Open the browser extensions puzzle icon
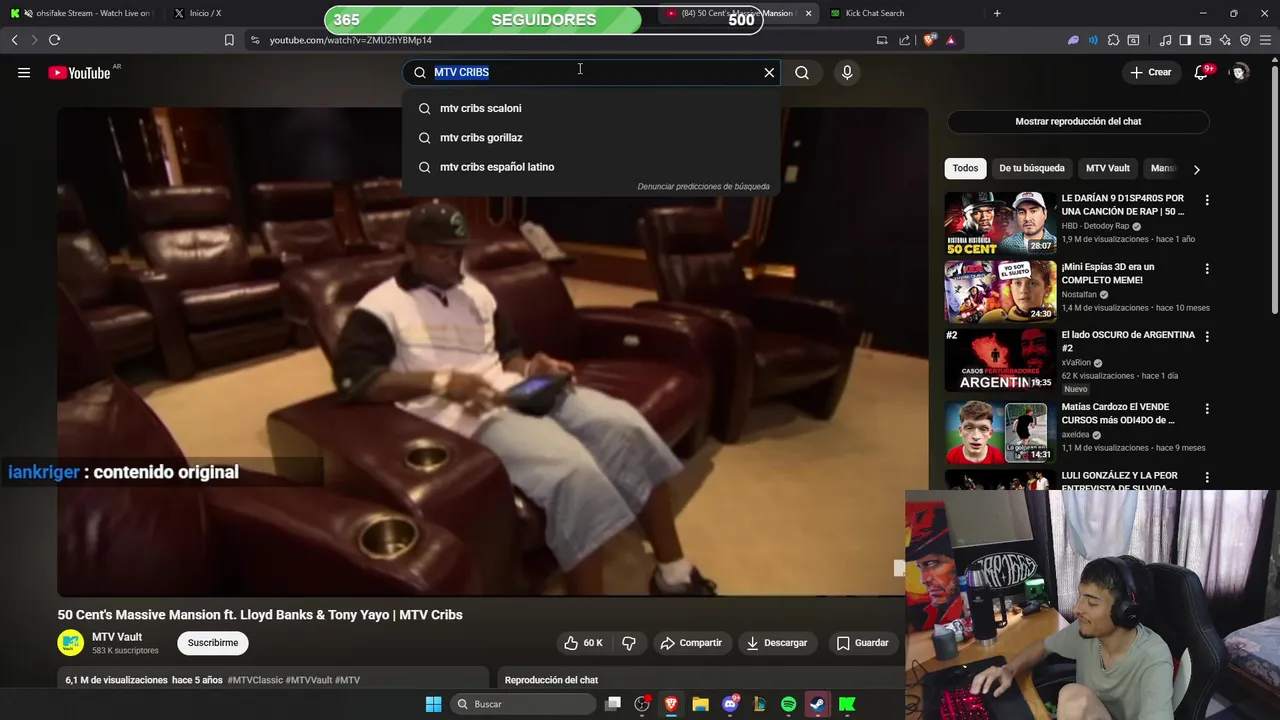Image resolution: width=1280 pixels, height=720 pixels. (1113, 40)
